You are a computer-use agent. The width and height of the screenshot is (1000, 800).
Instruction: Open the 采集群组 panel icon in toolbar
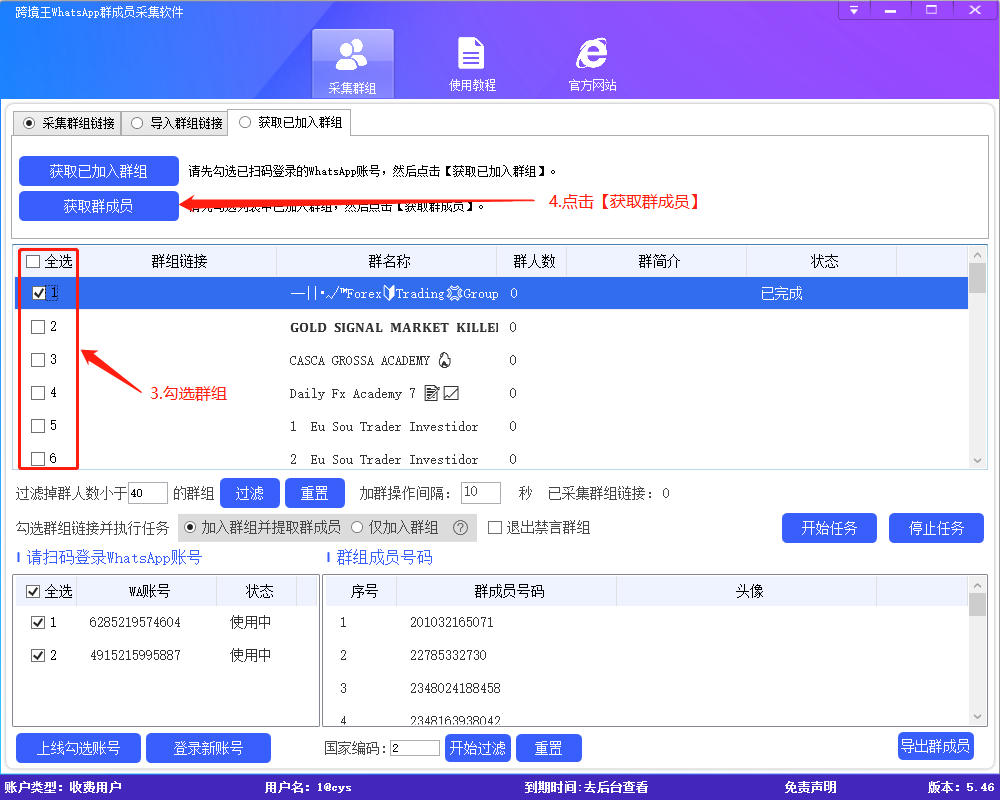coord(352,60)
